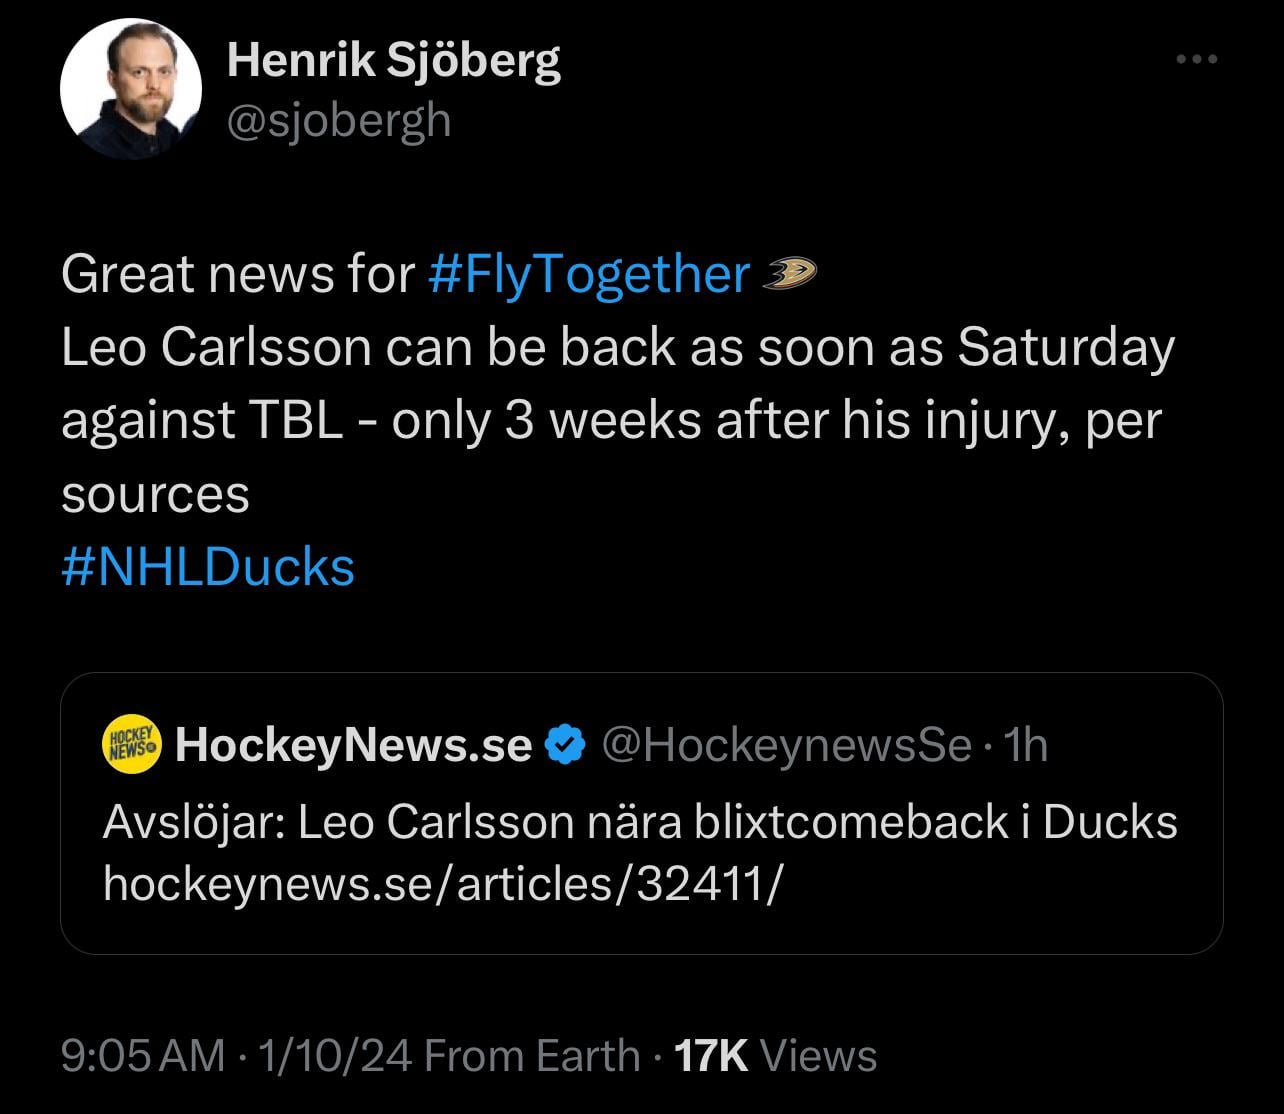
Task: Click the Great news for text
Action: [x=237, y=274]
